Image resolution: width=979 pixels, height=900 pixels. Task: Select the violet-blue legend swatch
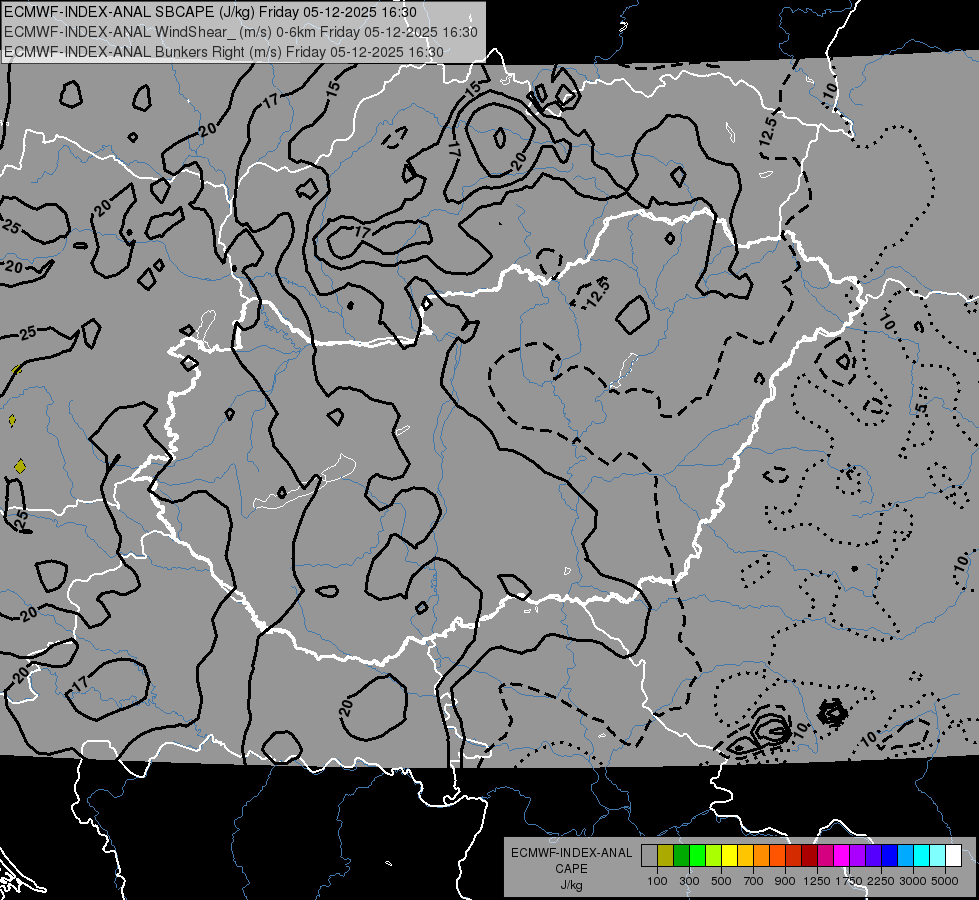click(873, 856)
